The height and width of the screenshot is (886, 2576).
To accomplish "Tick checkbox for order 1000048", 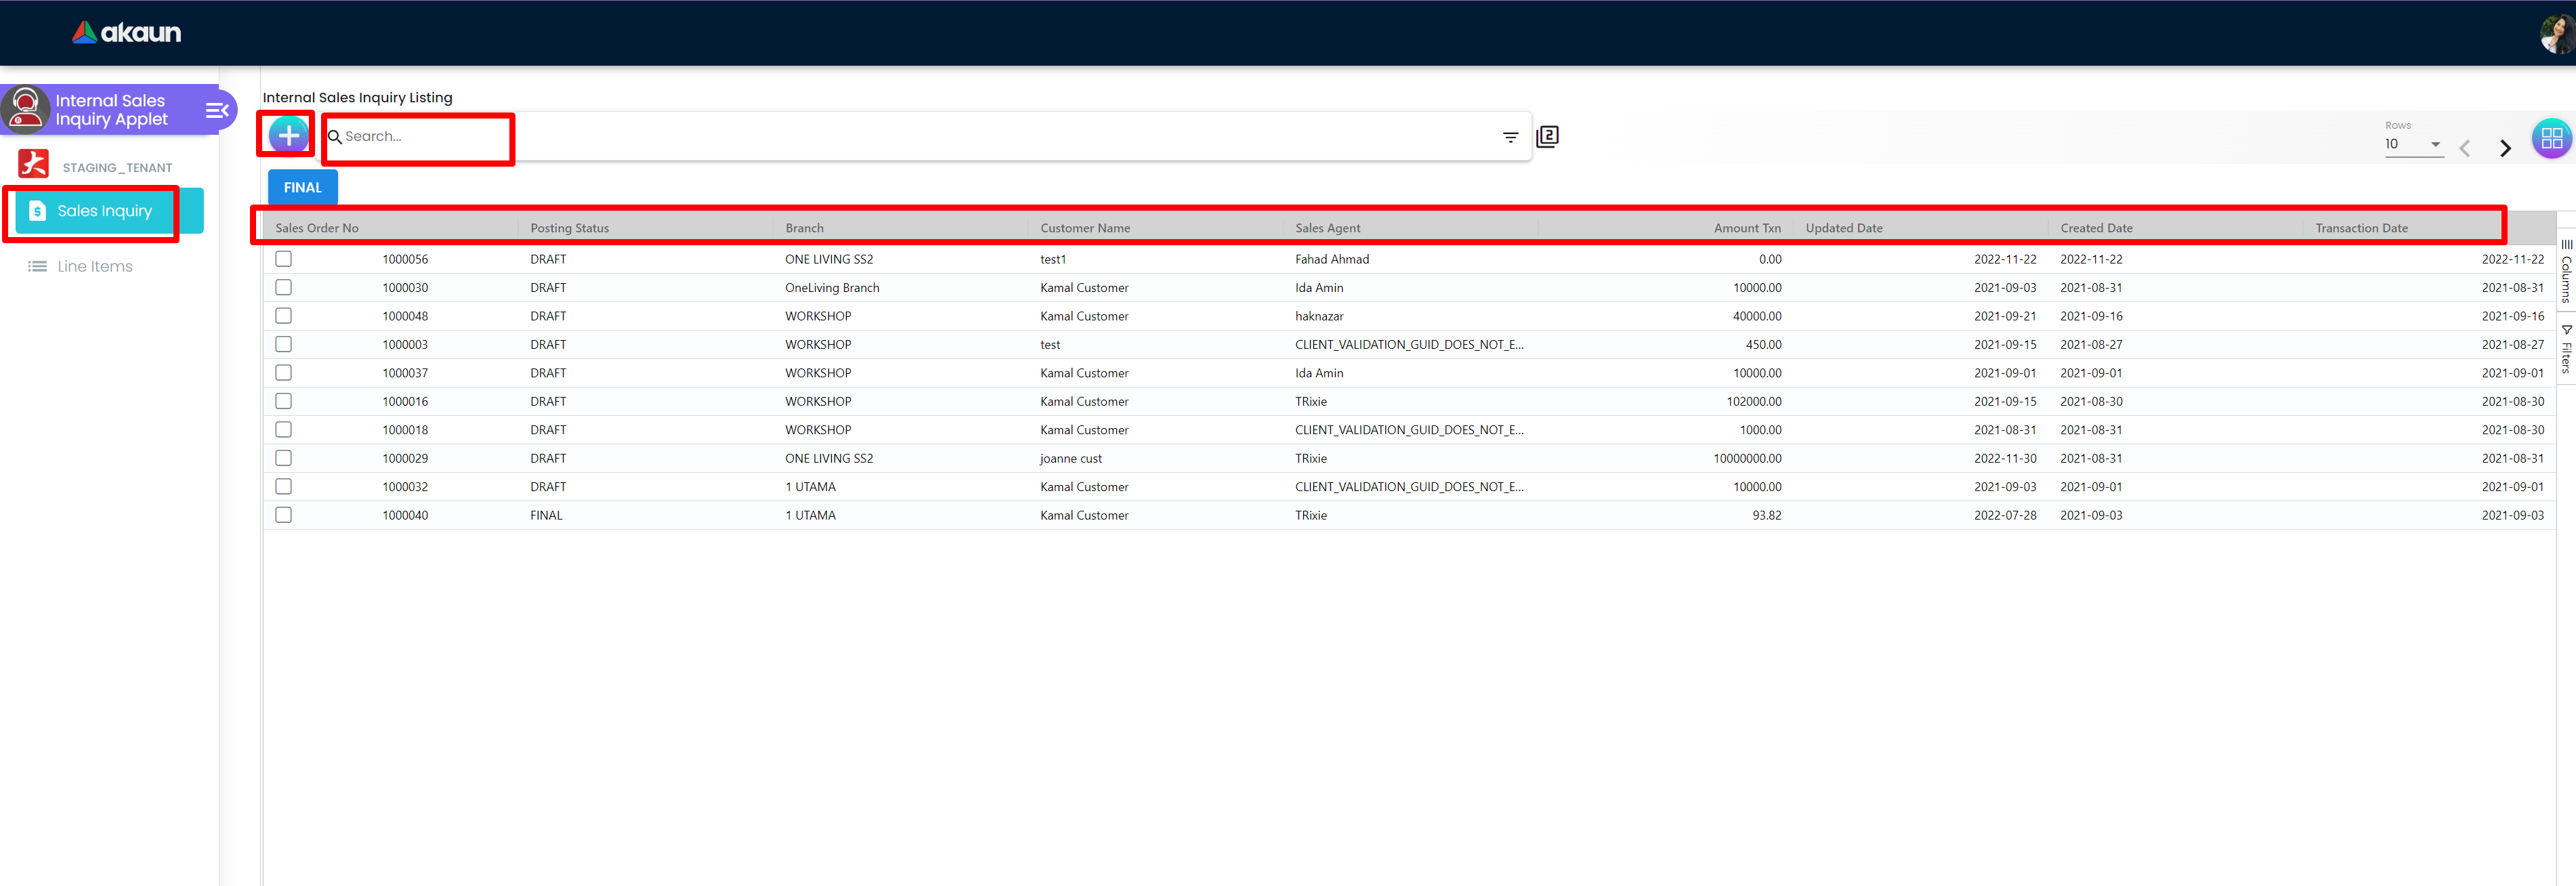I will point(284,316).
